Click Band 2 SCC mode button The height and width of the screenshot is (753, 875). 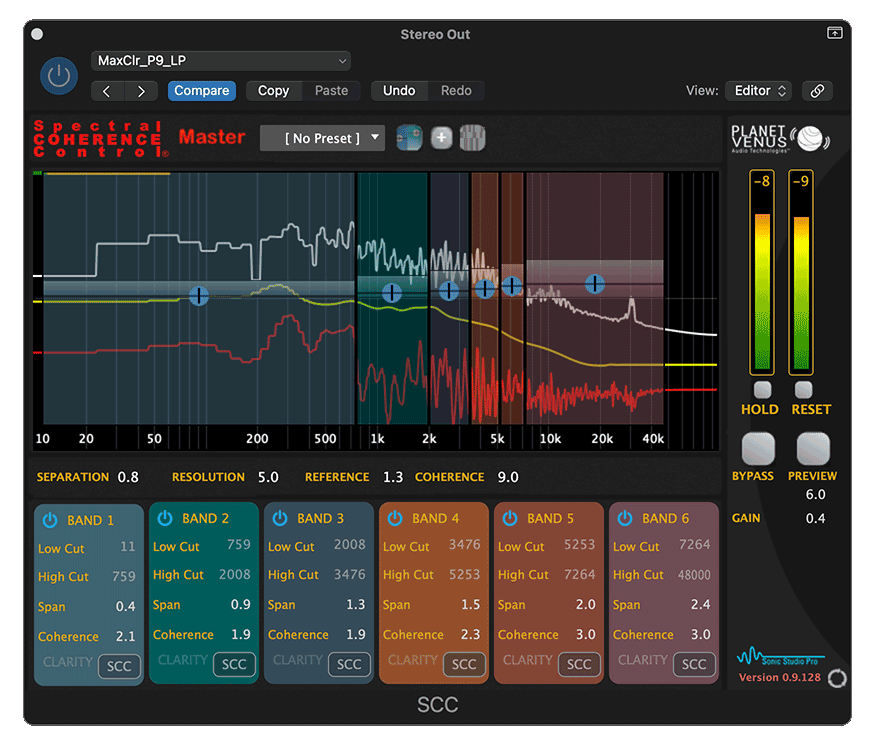(x=234, y=664)
